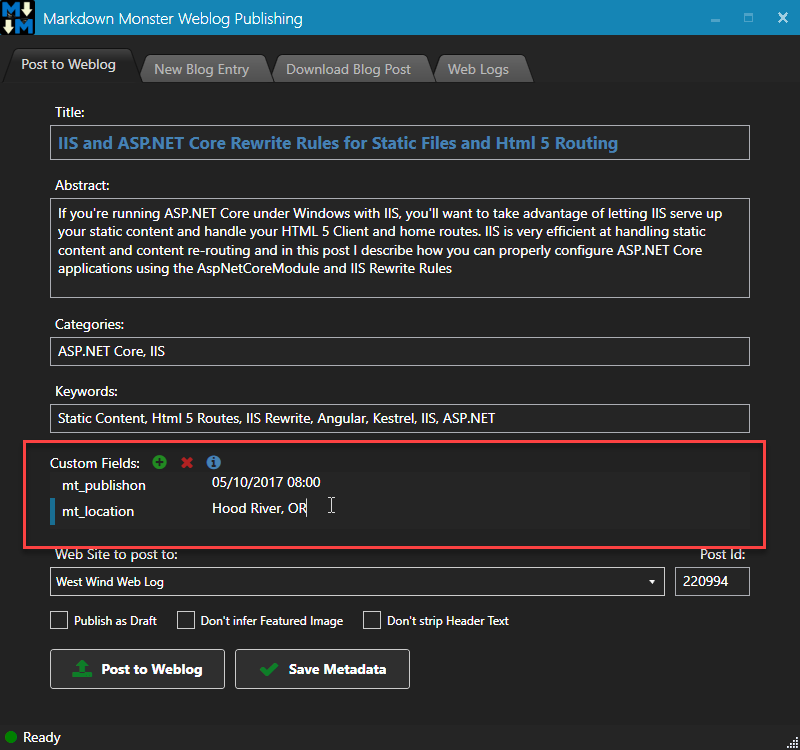Show custom fields info via blue icon
Viewport: 800px width, 750px height.
coord(214,462)
